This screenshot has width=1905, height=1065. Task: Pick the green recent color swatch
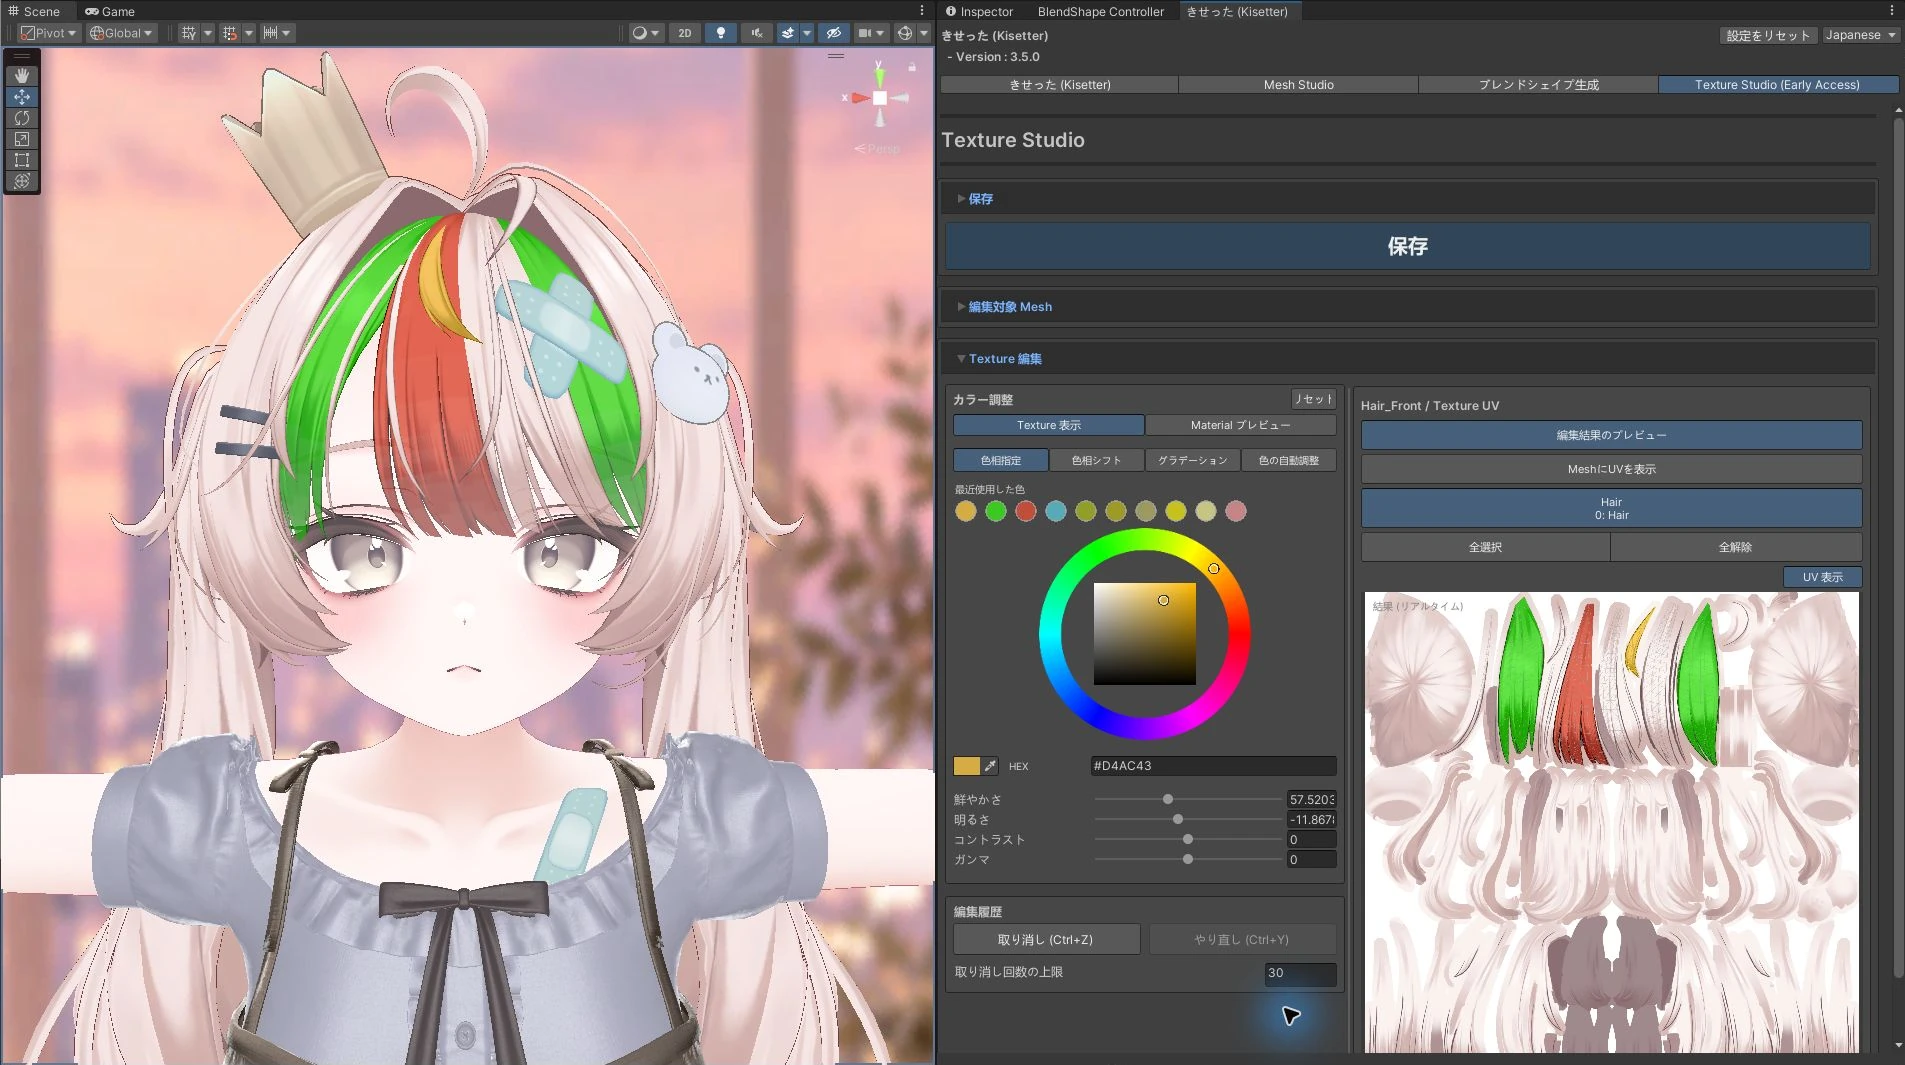[995, 511]
